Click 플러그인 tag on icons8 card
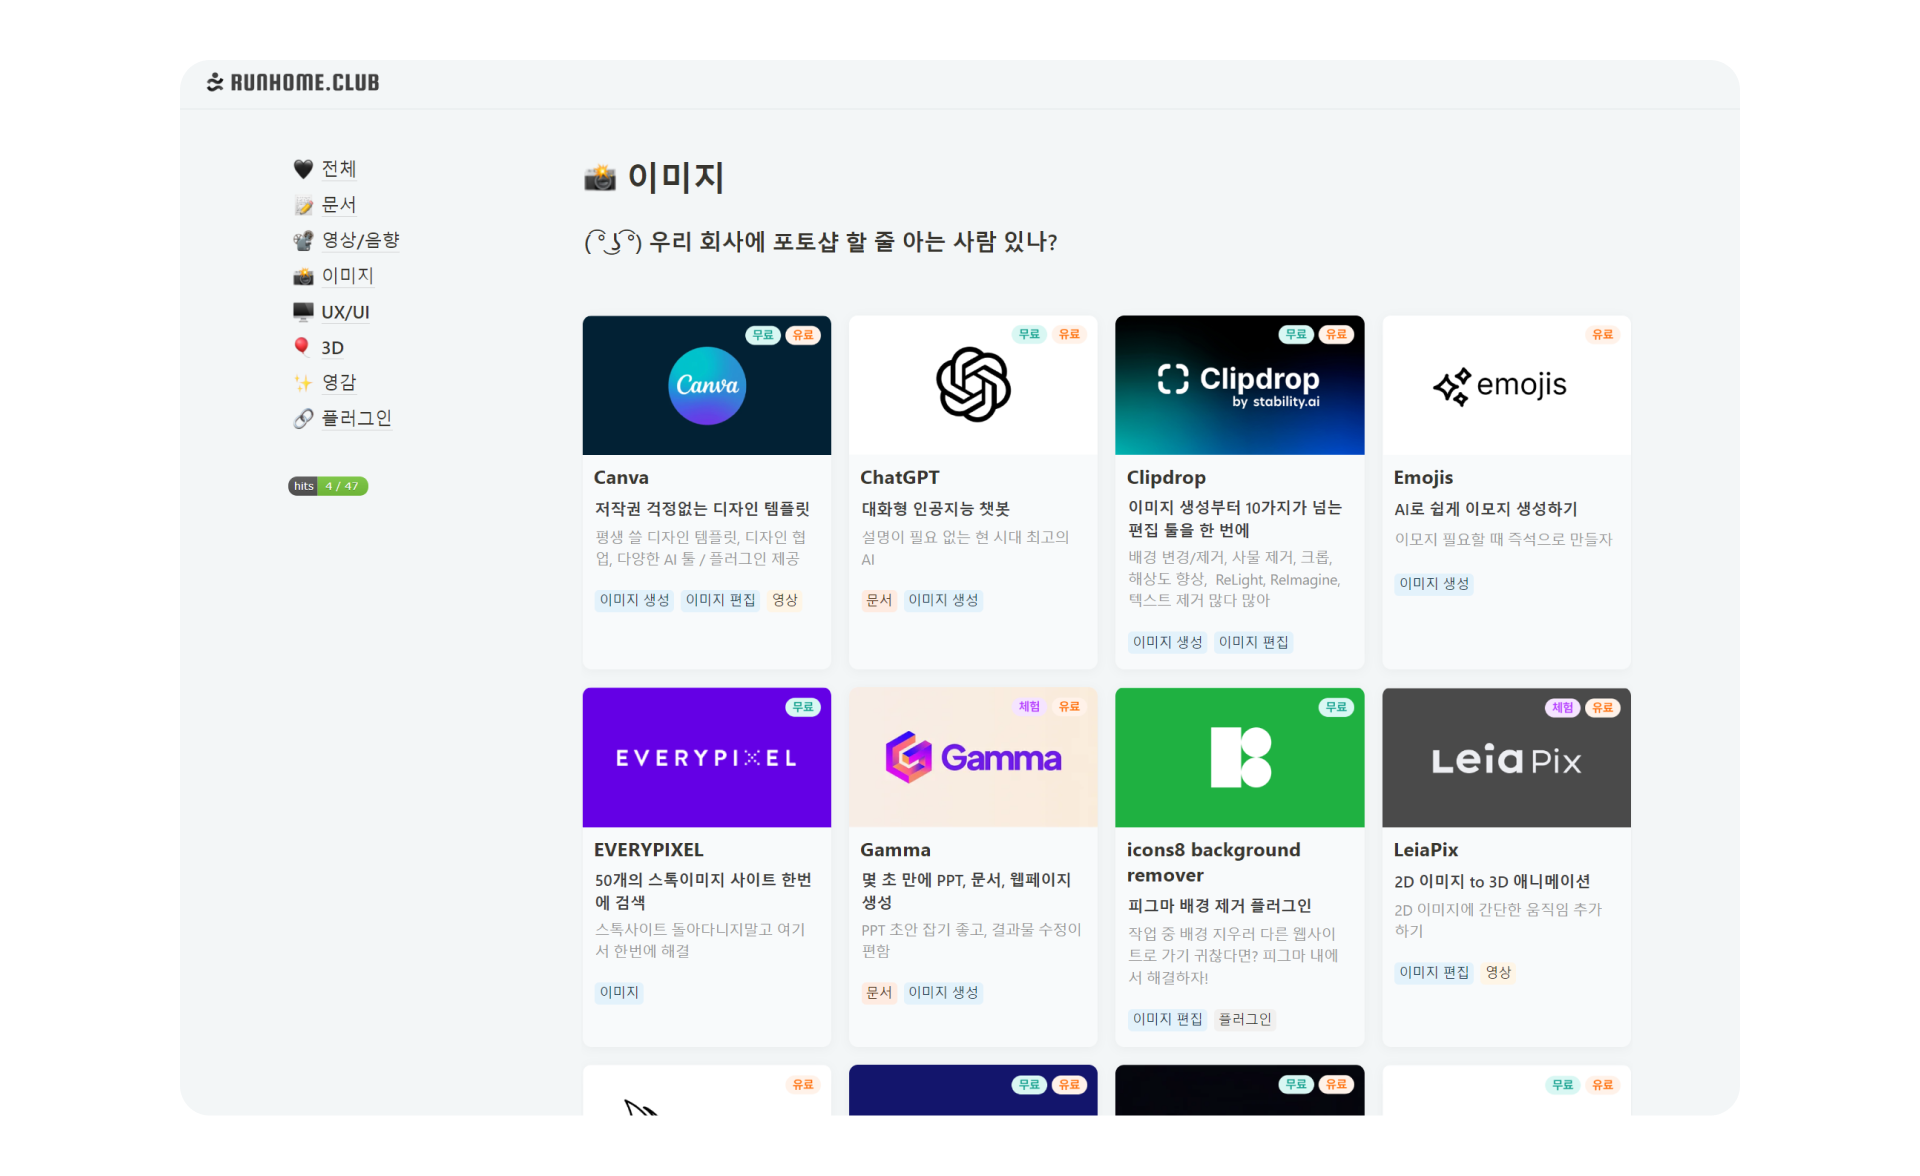Viewport: 1920px width, 1176px height. (x=1245, y=1019)
